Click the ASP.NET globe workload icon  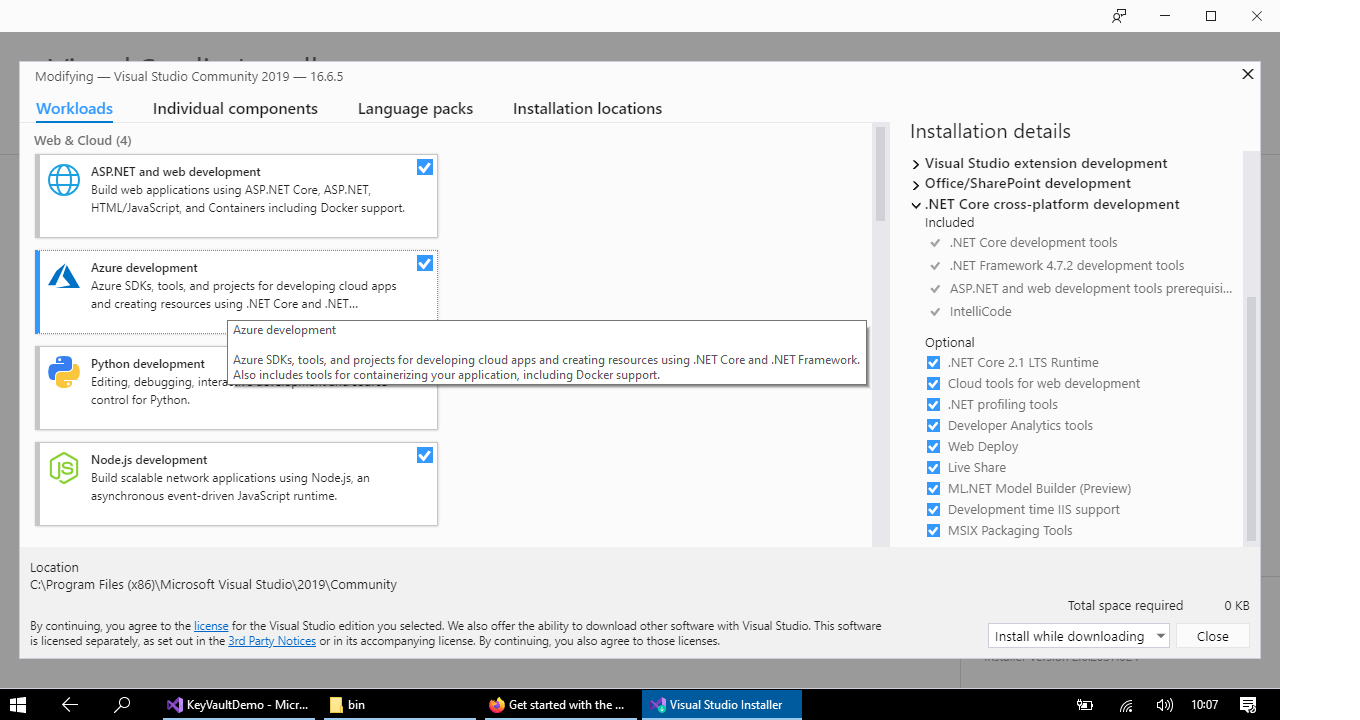click(x=64, y=180)
